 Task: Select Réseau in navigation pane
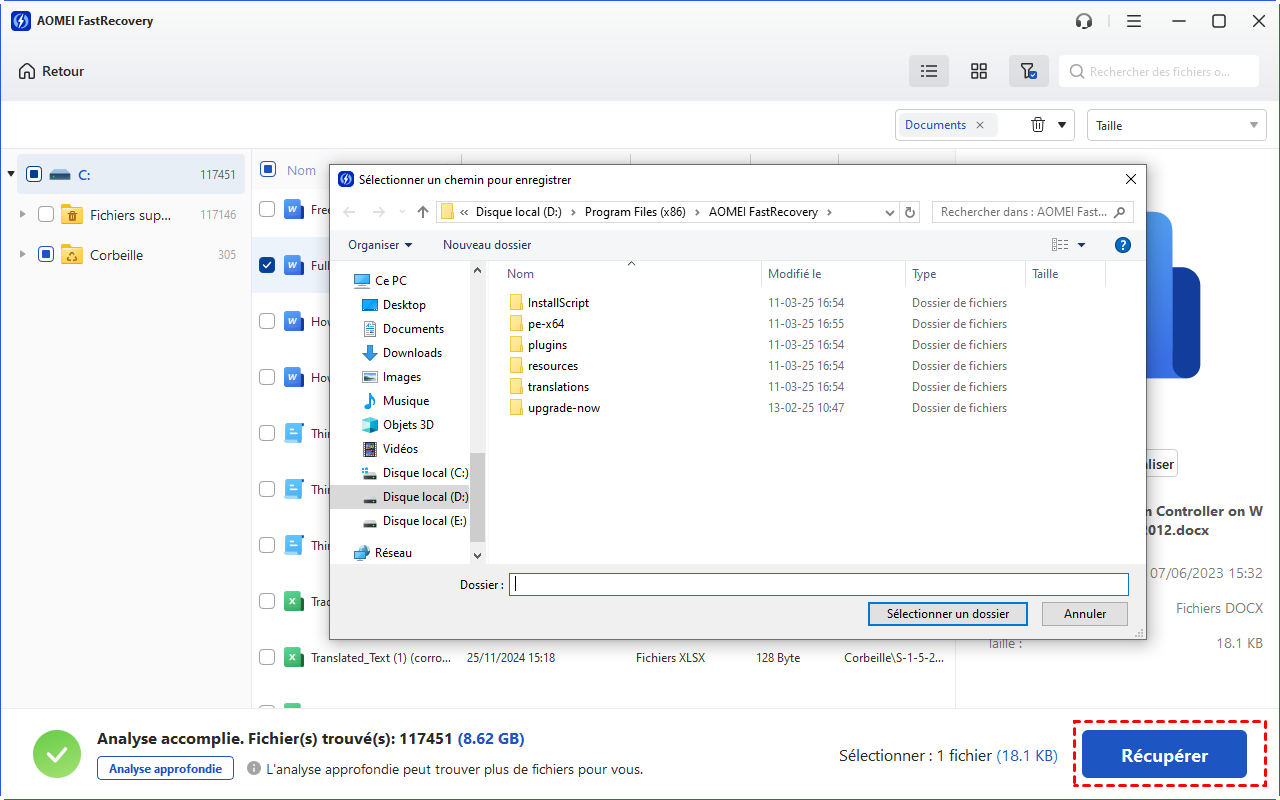pyautogui.click(x=393, y=553)
